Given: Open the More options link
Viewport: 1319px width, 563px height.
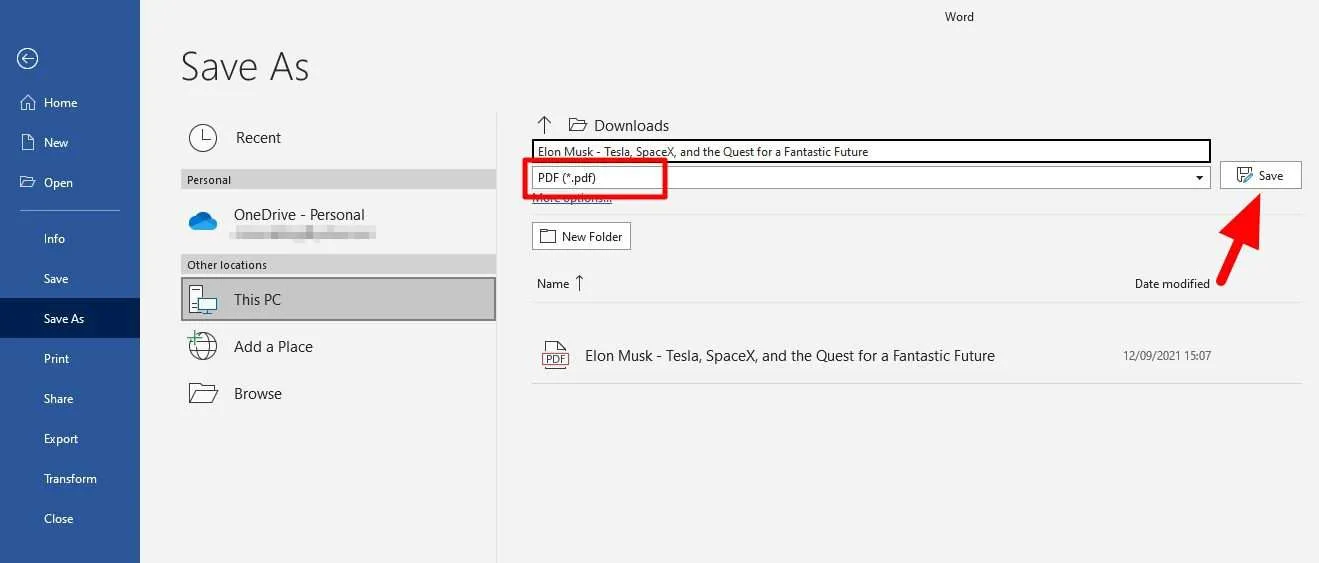Looking at the screenshot, I should pyautogui.click(x=572, y=198).
